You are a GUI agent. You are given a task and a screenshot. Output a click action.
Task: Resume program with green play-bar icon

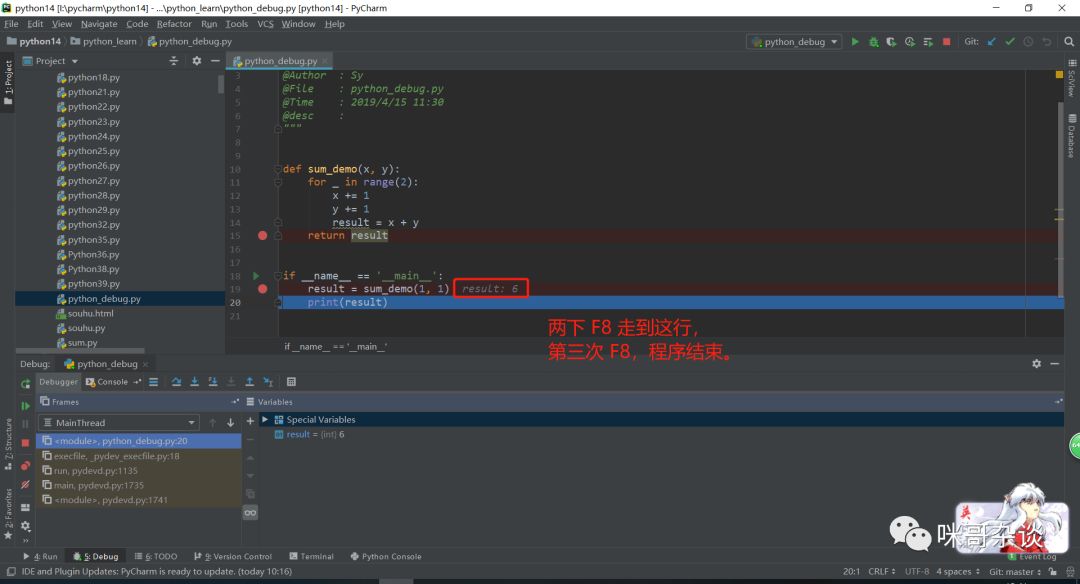pos(25,406)
